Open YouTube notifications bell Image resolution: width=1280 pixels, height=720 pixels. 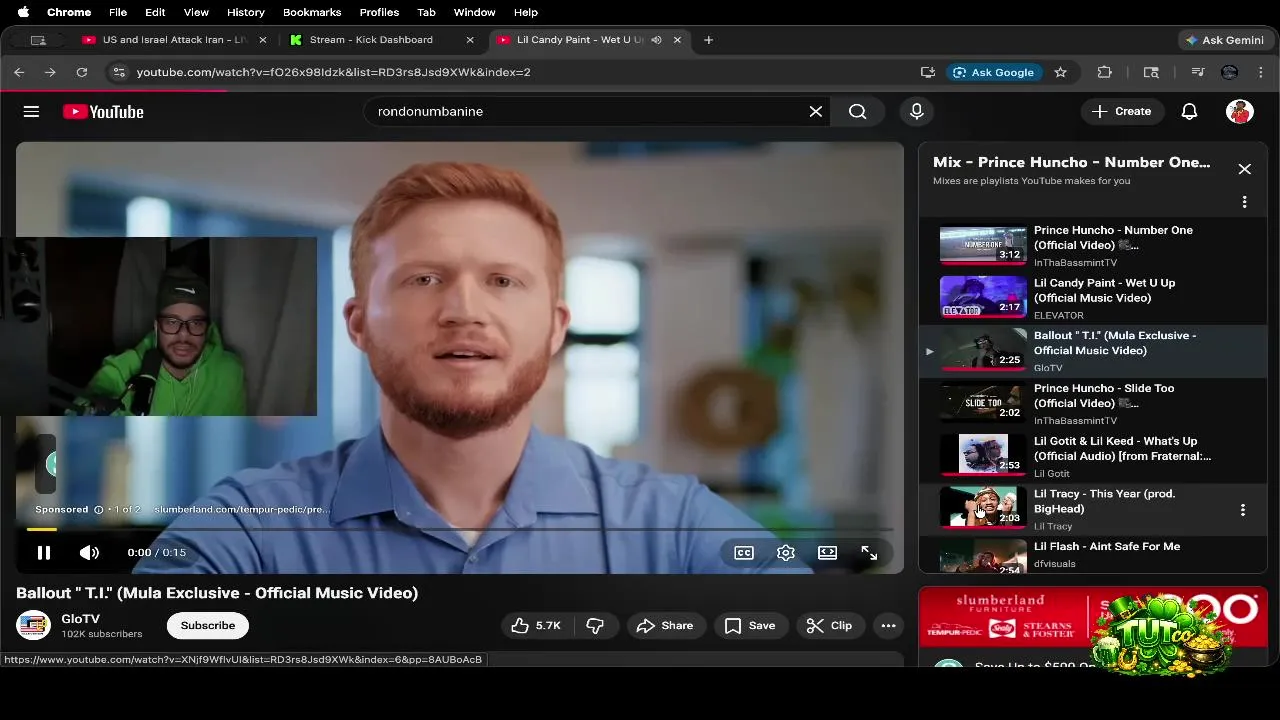point(1189,112)
